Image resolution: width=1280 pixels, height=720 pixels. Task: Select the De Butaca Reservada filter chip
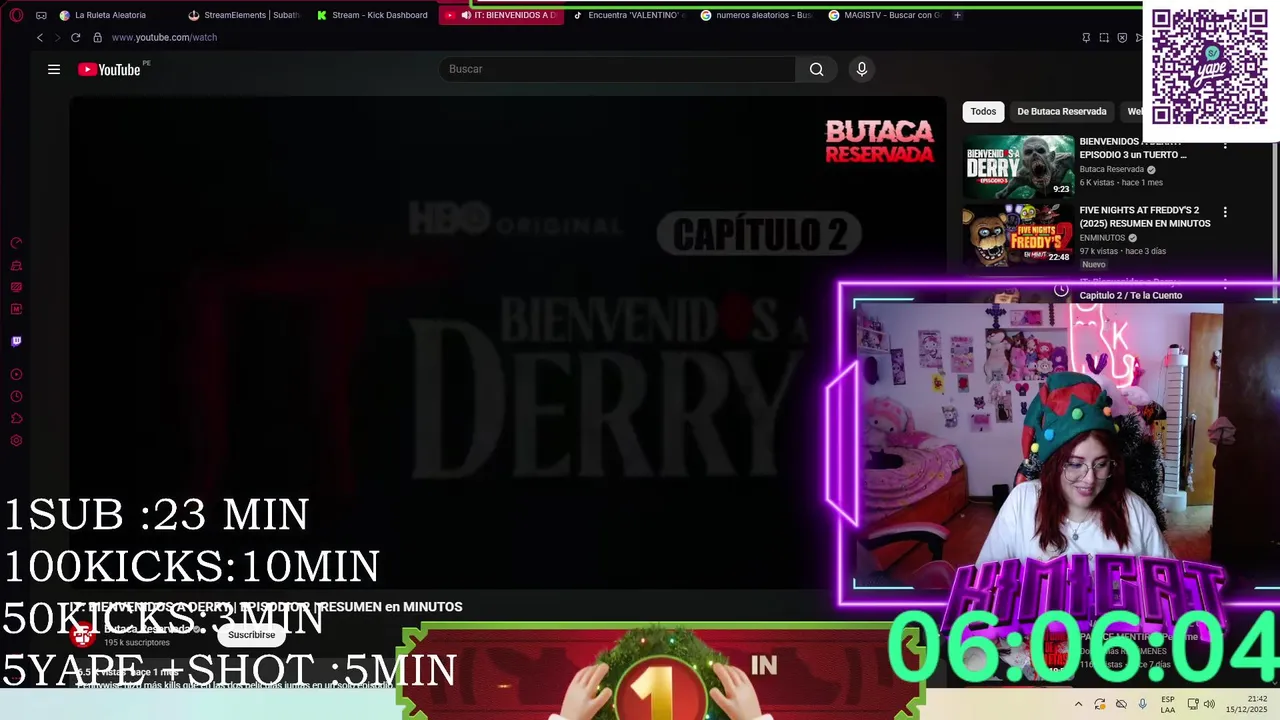tap(1062, 111)
